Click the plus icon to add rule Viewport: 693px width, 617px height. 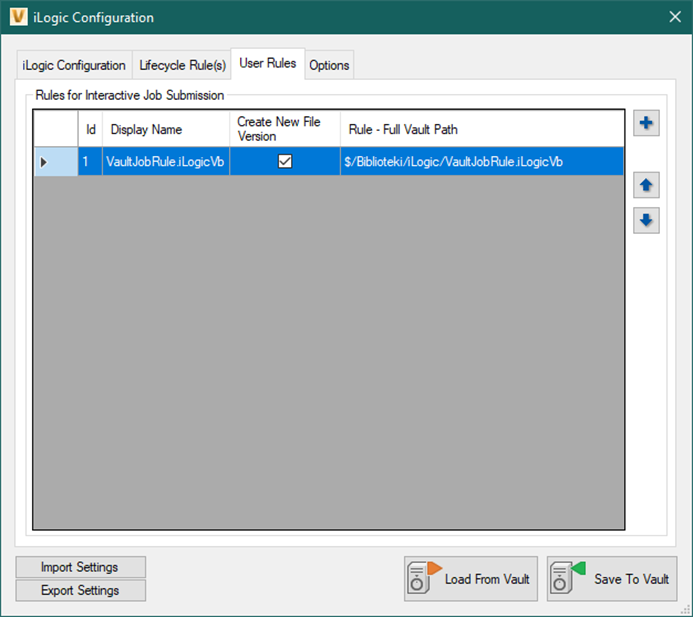[647, 124]
